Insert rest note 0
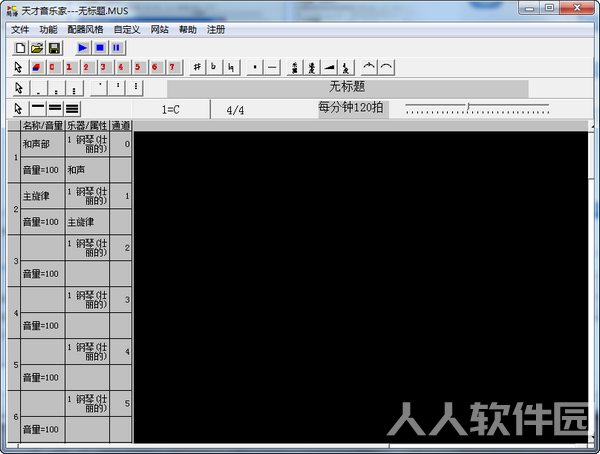The width and height of the screenshot is (600, 454). coord(52,68)
